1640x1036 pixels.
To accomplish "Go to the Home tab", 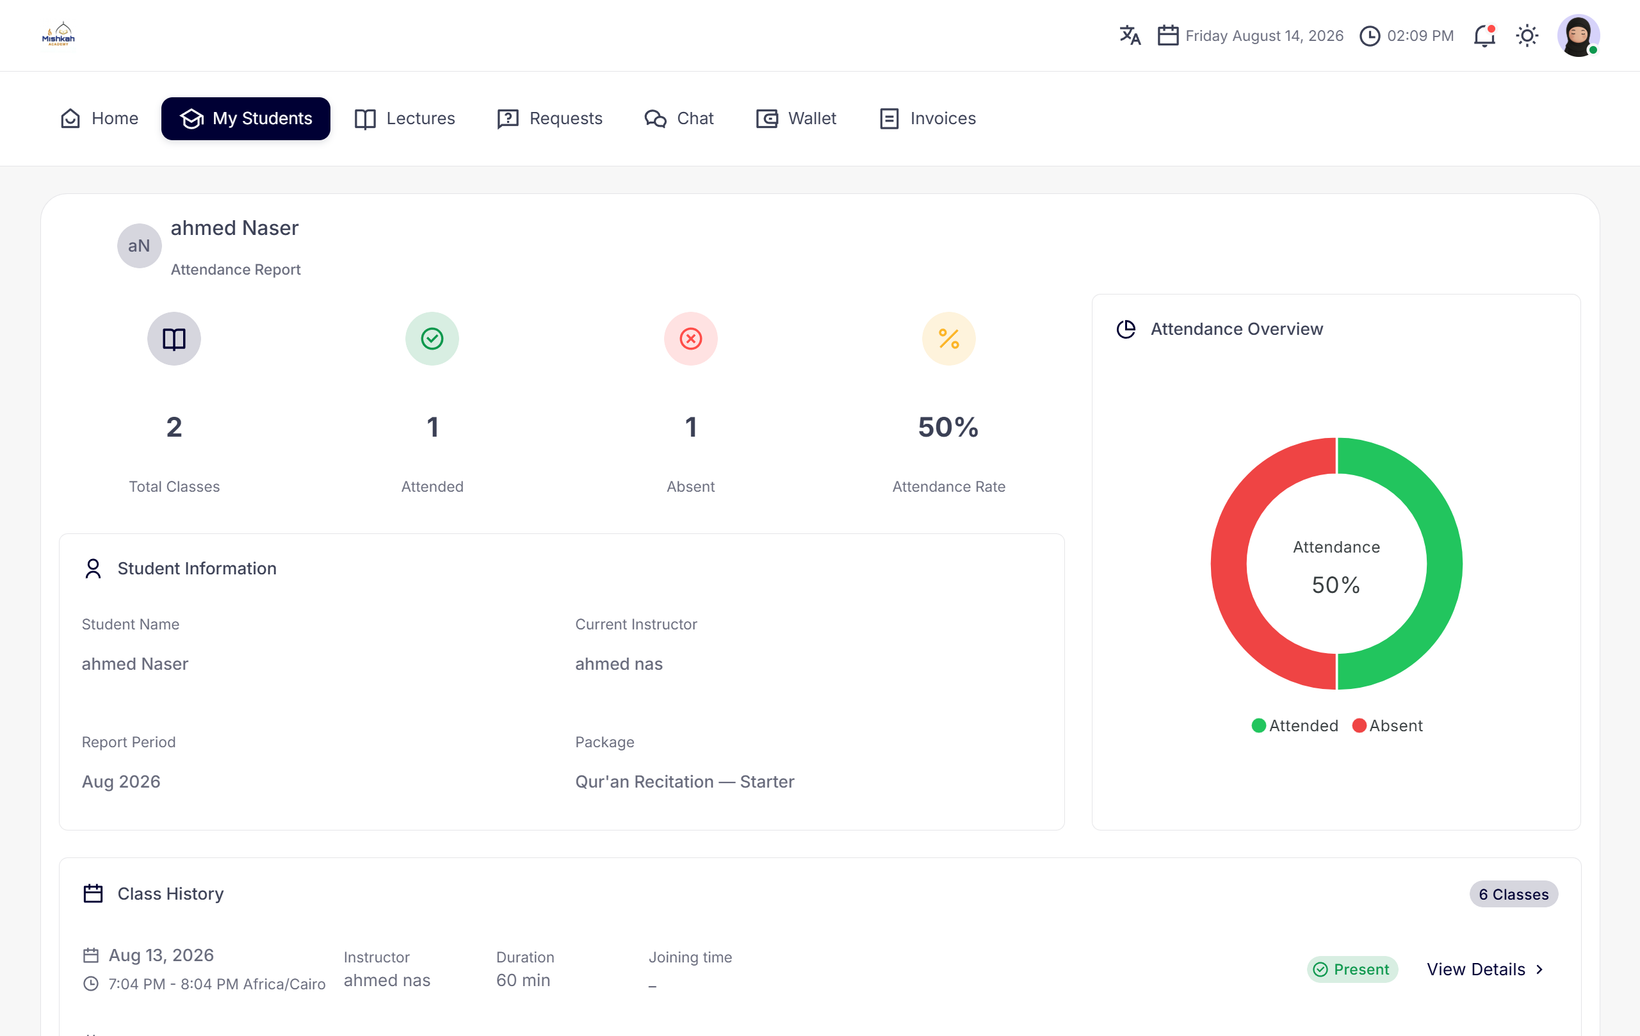I will (100, 119).
